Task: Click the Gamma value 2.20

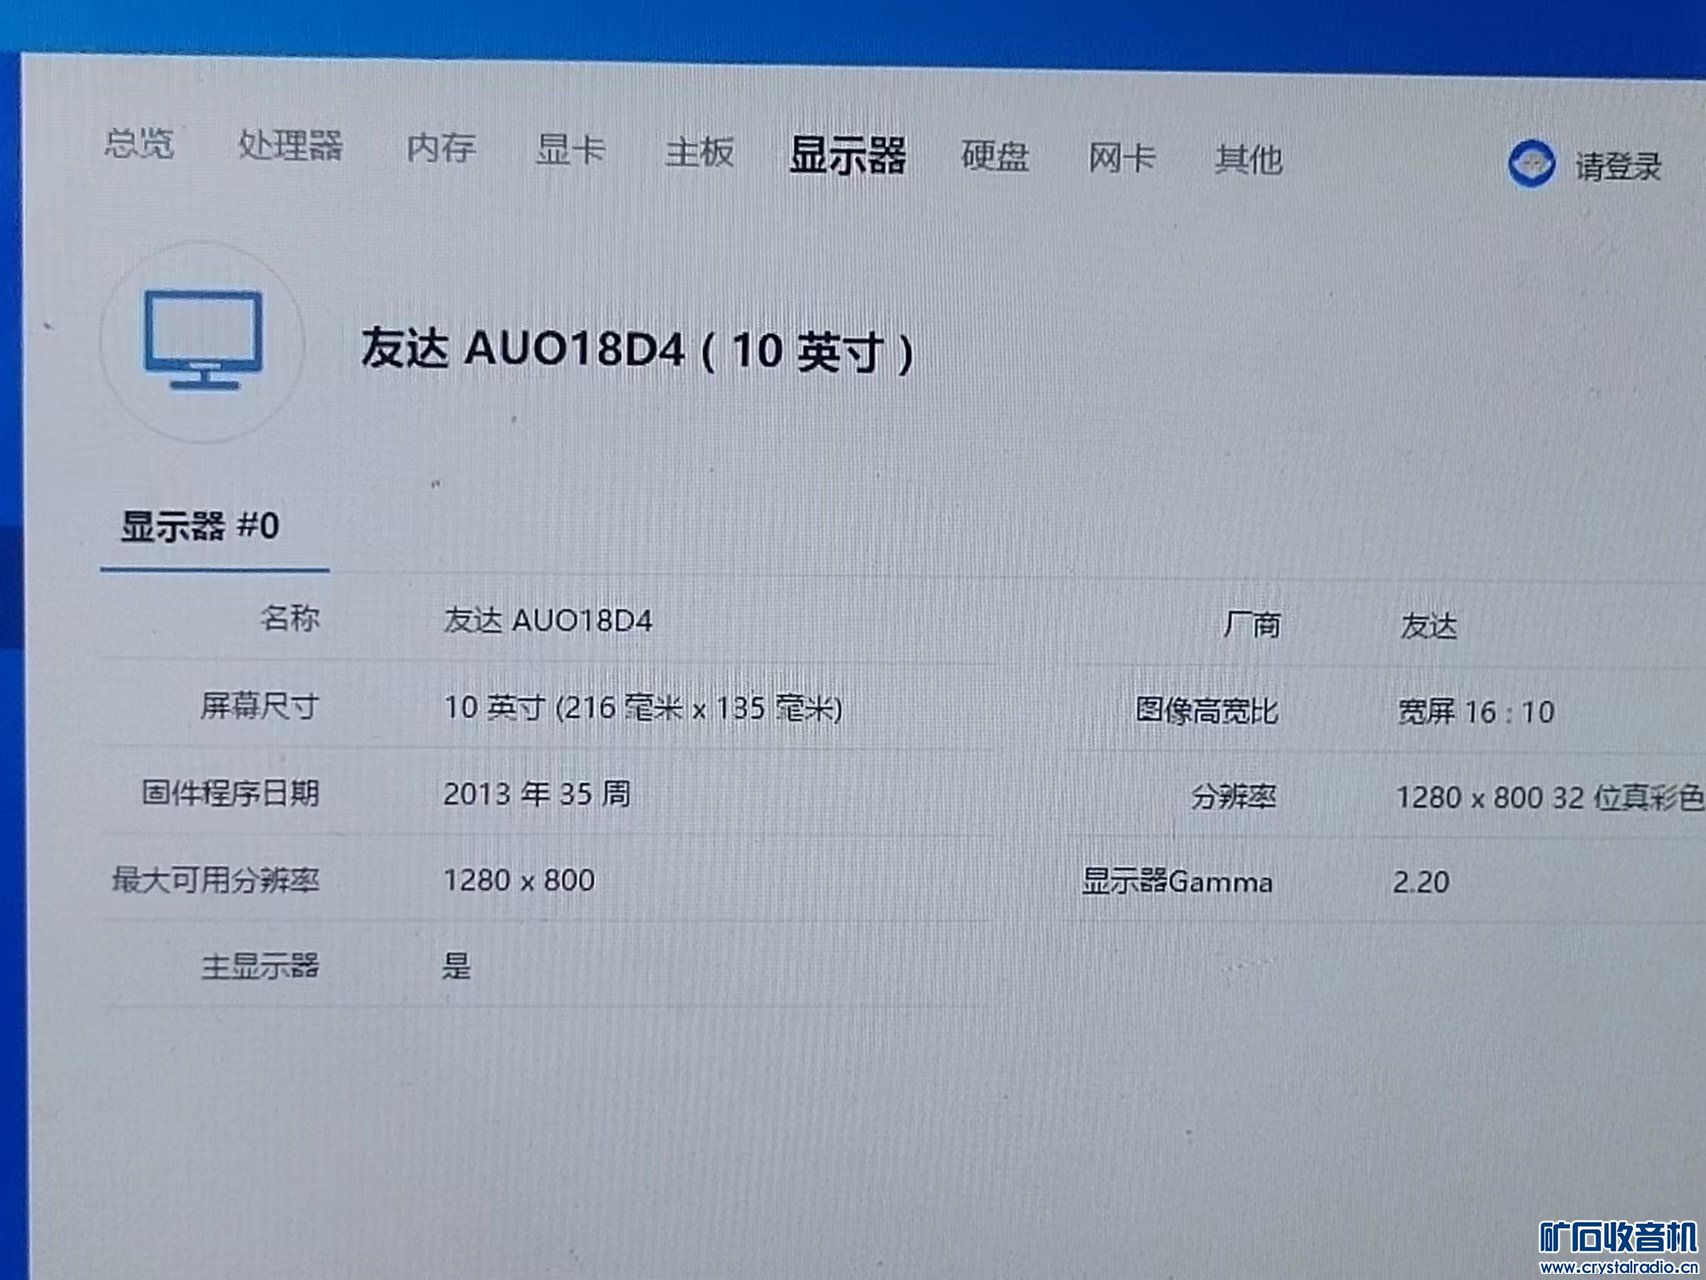Action: click(x=1421, y=882)
